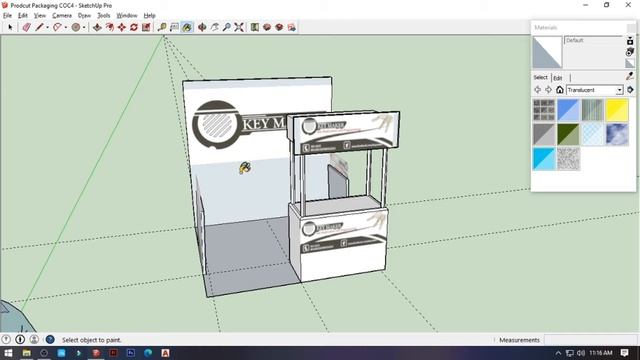Choose the Scale tool
Viewport: 640px width, 360px height.
click(x=146, y=27)
